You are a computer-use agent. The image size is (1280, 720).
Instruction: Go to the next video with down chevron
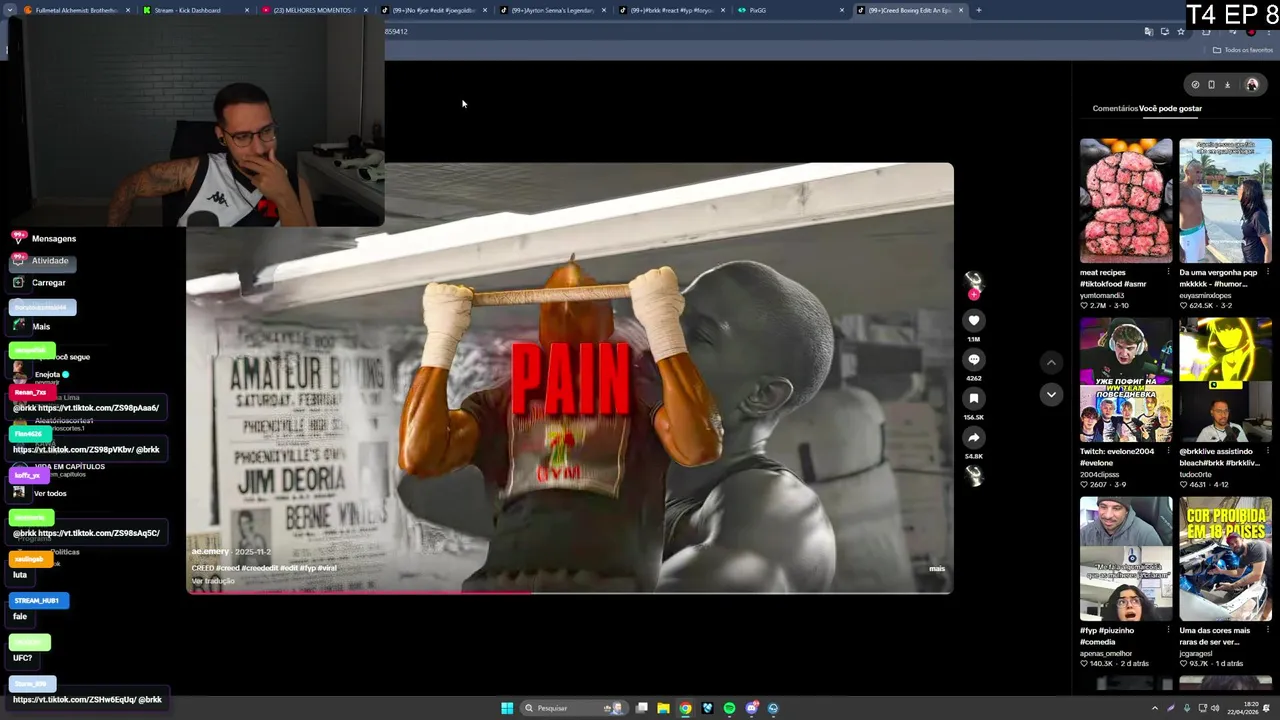1051,395
